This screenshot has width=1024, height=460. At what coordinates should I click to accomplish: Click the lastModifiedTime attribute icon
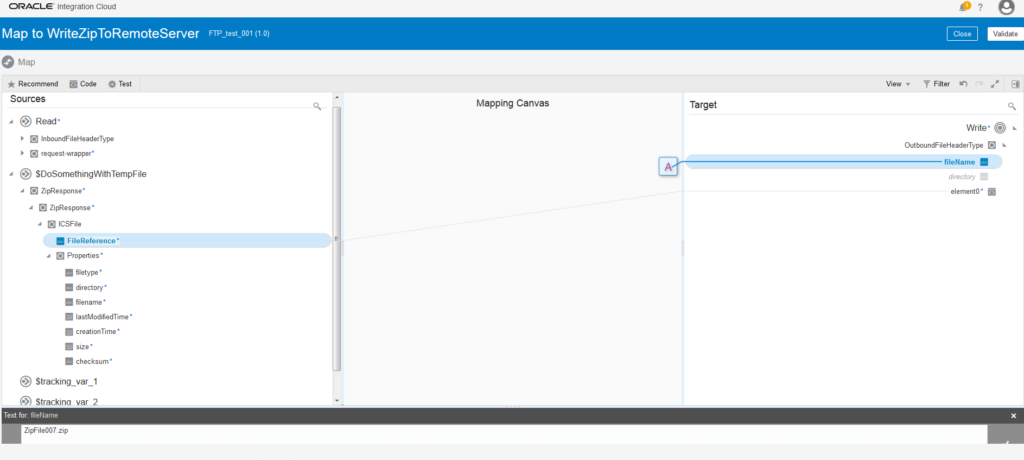point(69,317)
